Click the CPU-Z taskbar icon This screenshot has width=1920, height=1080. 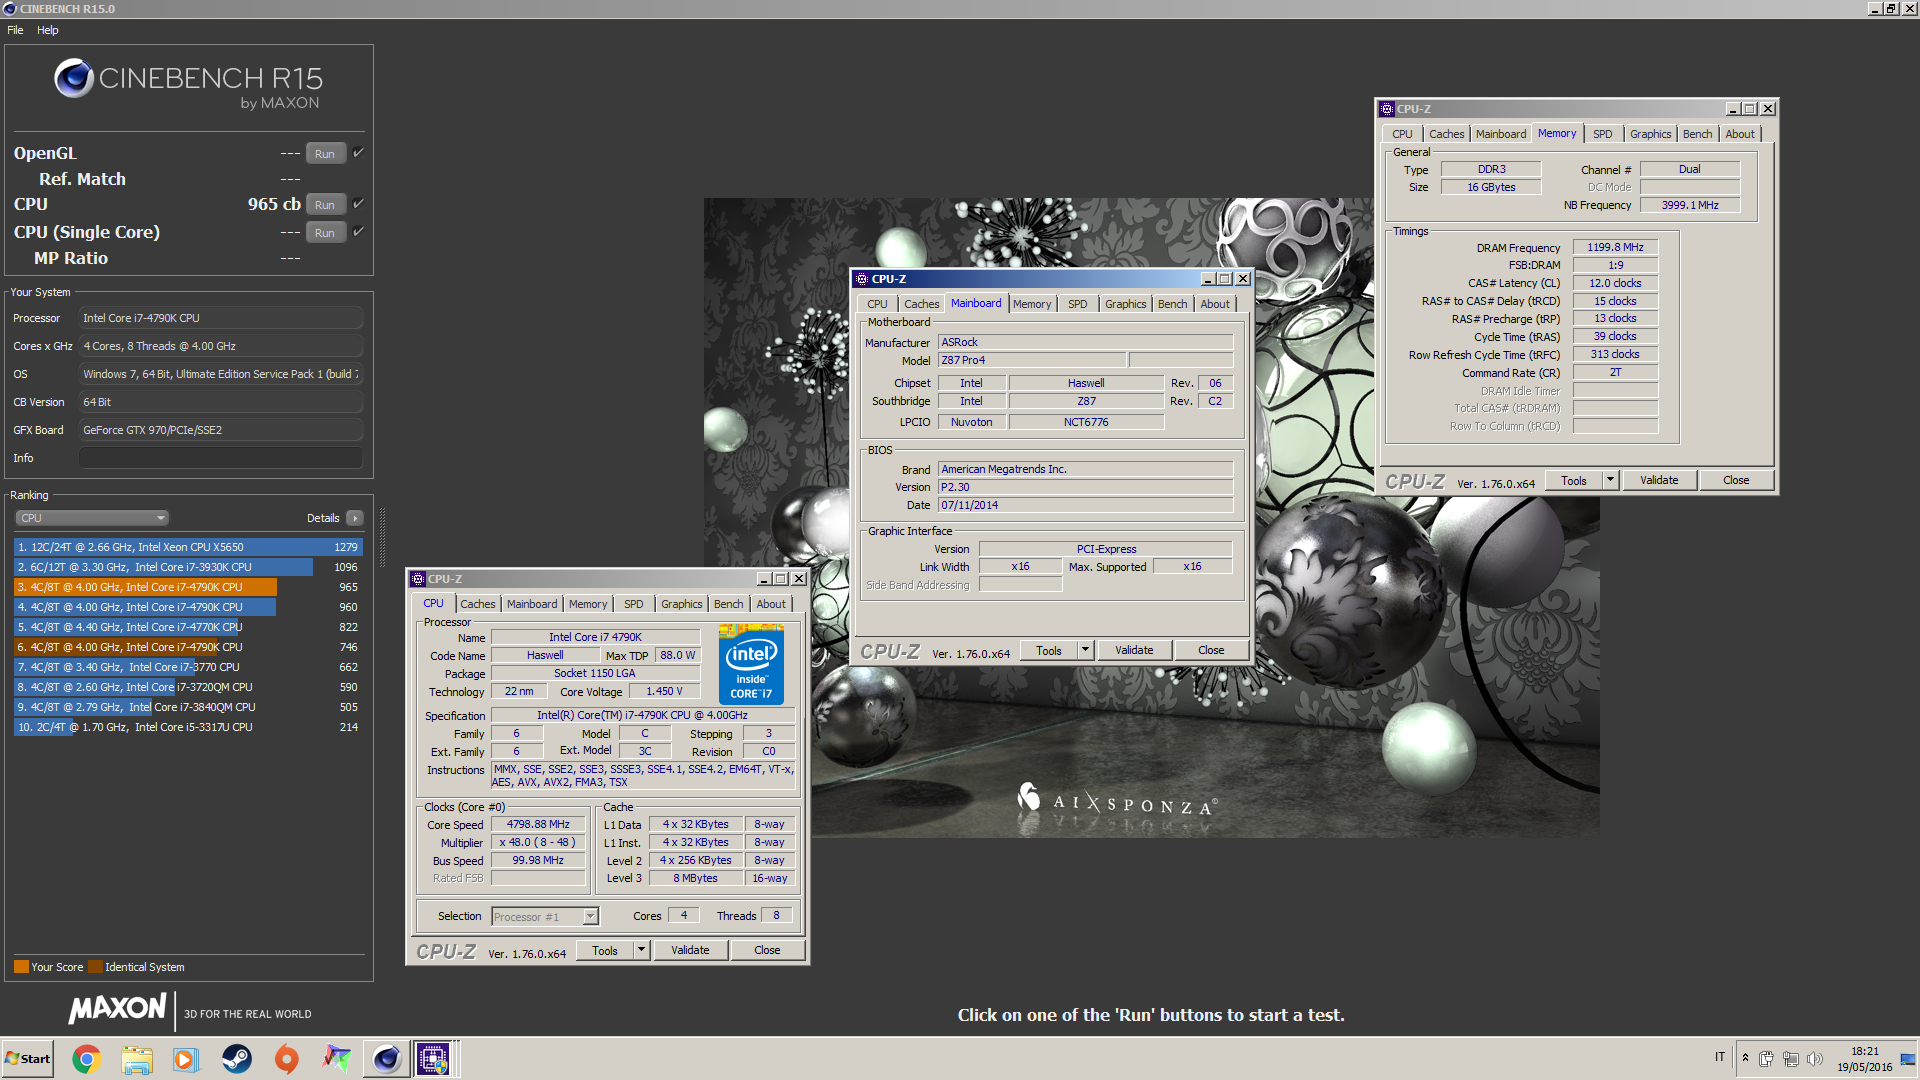point(434,1059)
